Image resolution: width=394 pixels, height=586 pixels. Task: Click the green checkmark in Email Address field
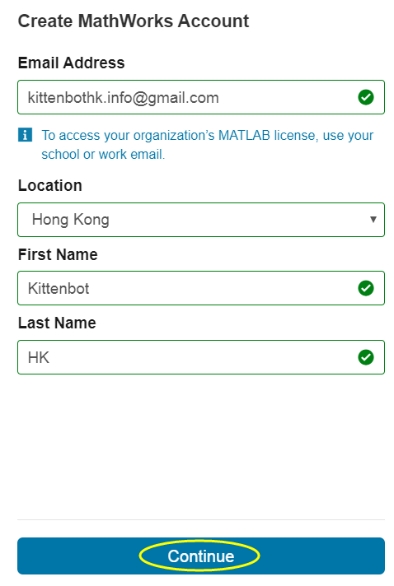coord(366,97)
